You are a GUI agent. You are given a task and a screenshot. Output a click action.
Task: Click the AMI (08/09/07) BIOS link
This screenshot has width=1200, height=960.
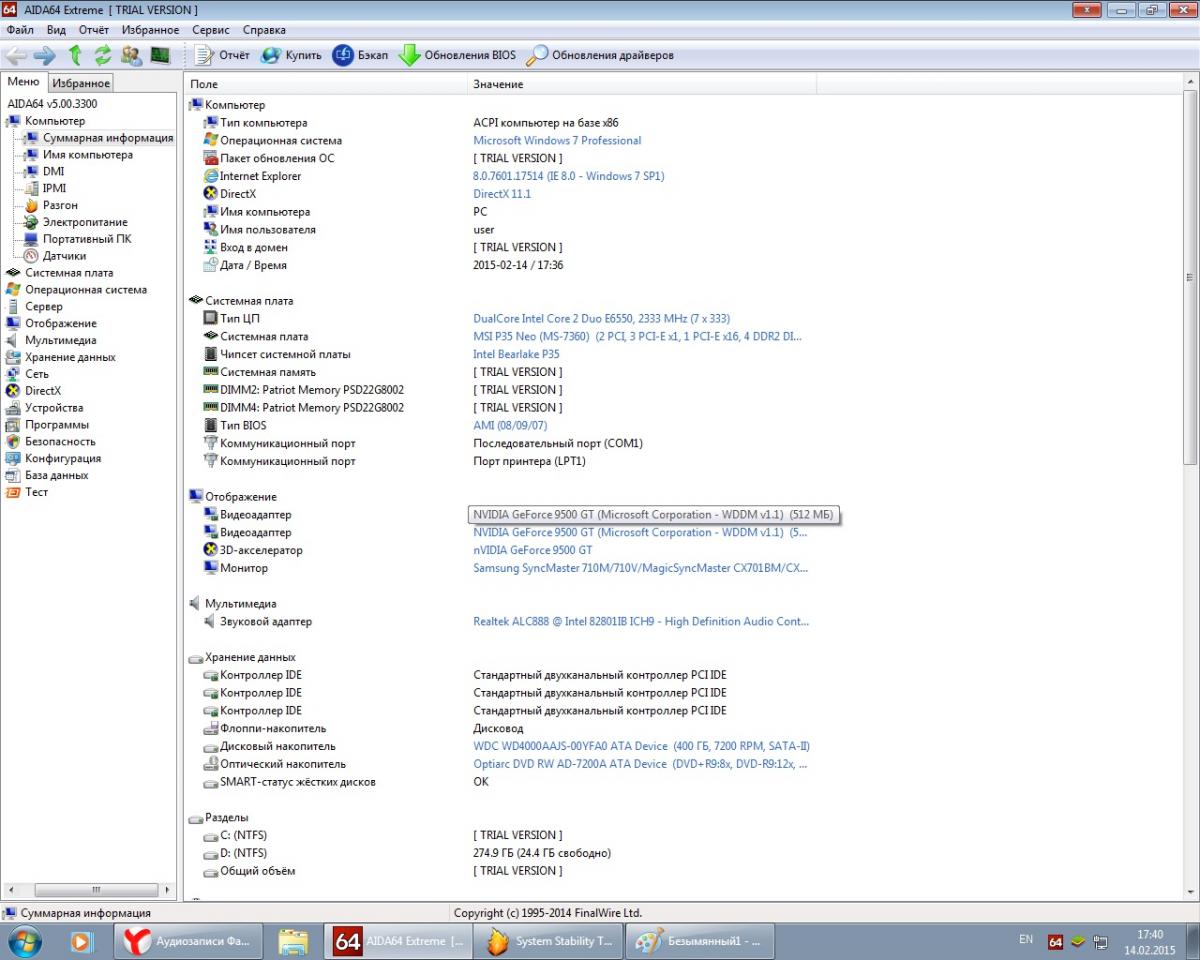click(x=510, y=426)
